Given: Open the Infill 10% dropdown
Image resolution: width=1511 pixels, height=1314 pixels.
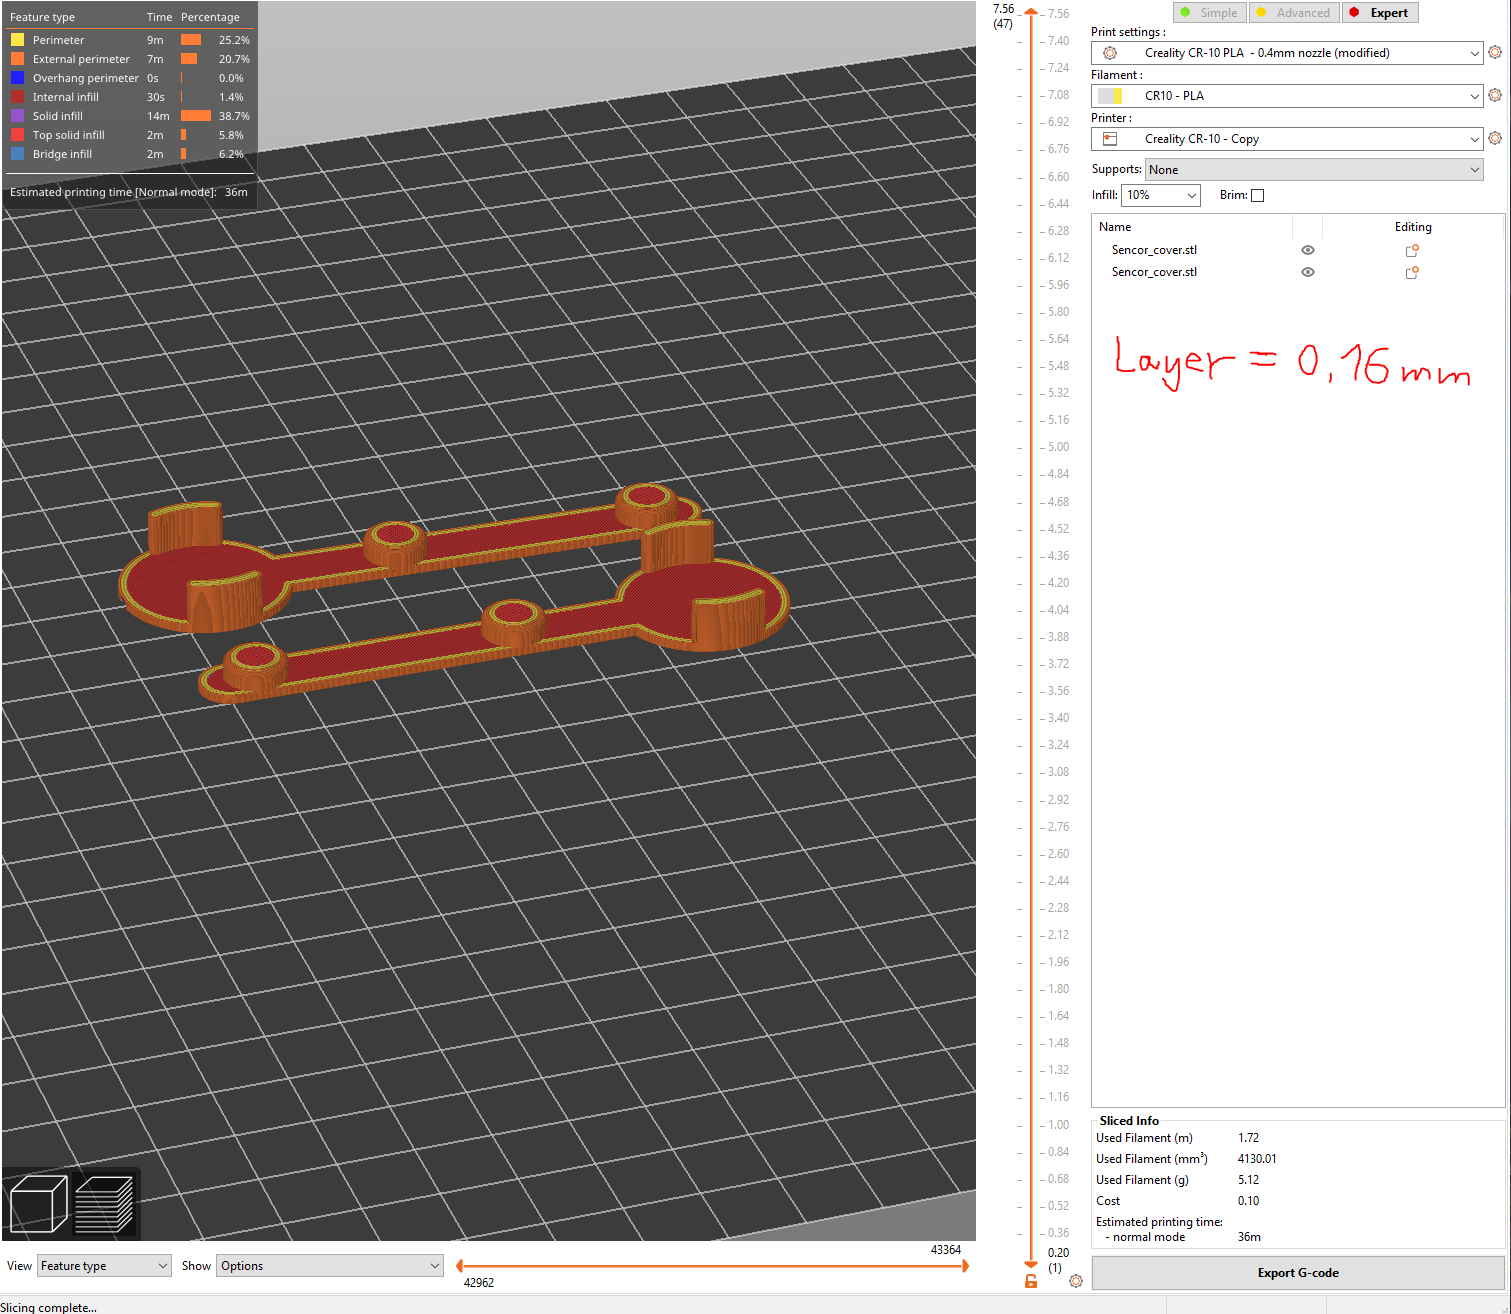Looking at the screenshot, I should [1161, 195].
